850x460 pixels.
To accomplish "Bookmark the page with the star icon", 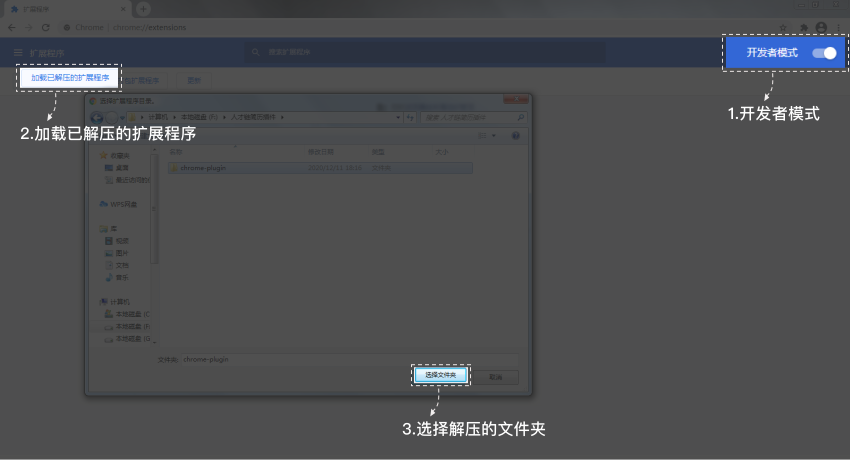I will [x=782, y=27].
